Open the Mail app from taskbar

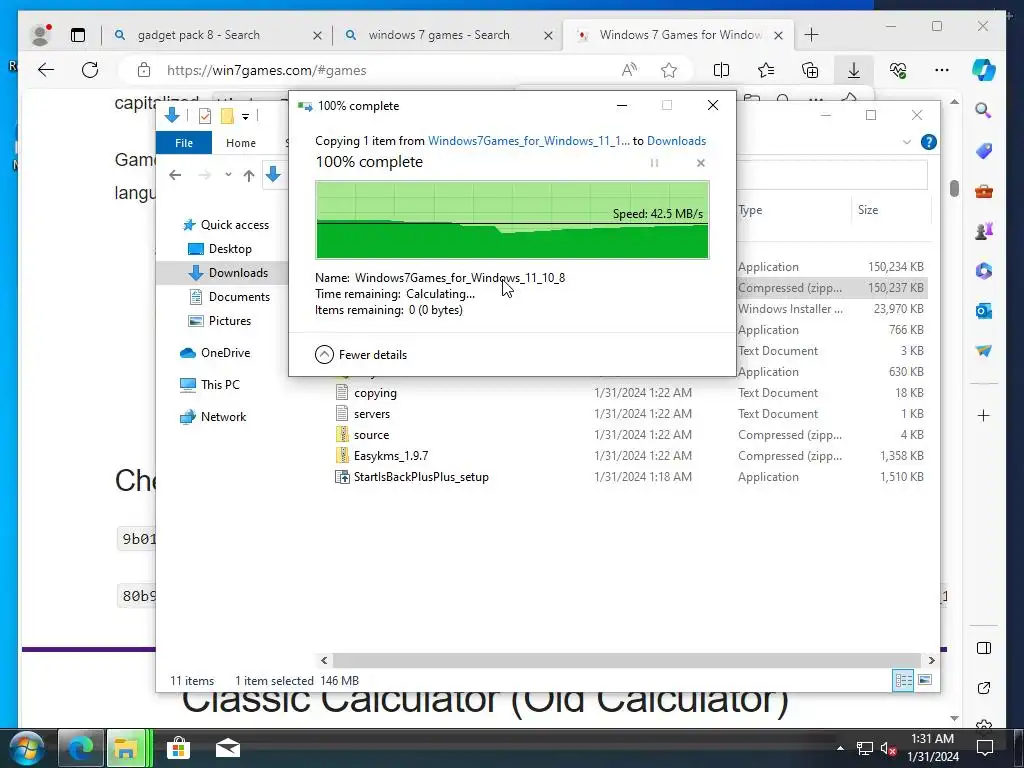pos(228,748)
